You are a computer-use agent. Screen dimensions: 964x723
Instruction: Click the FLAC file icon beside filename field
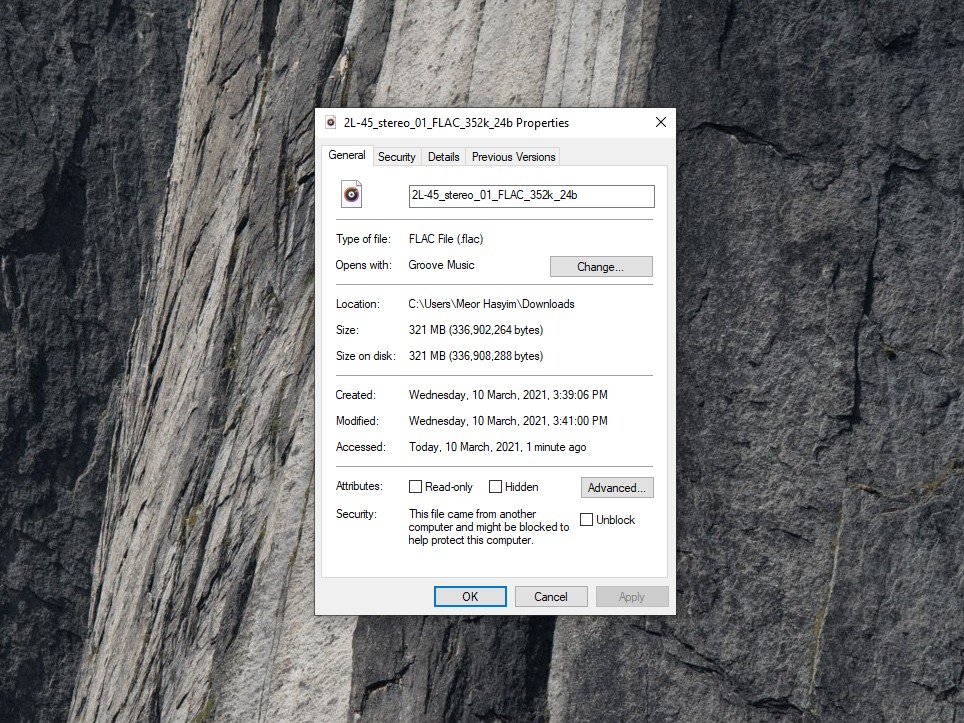352,194
